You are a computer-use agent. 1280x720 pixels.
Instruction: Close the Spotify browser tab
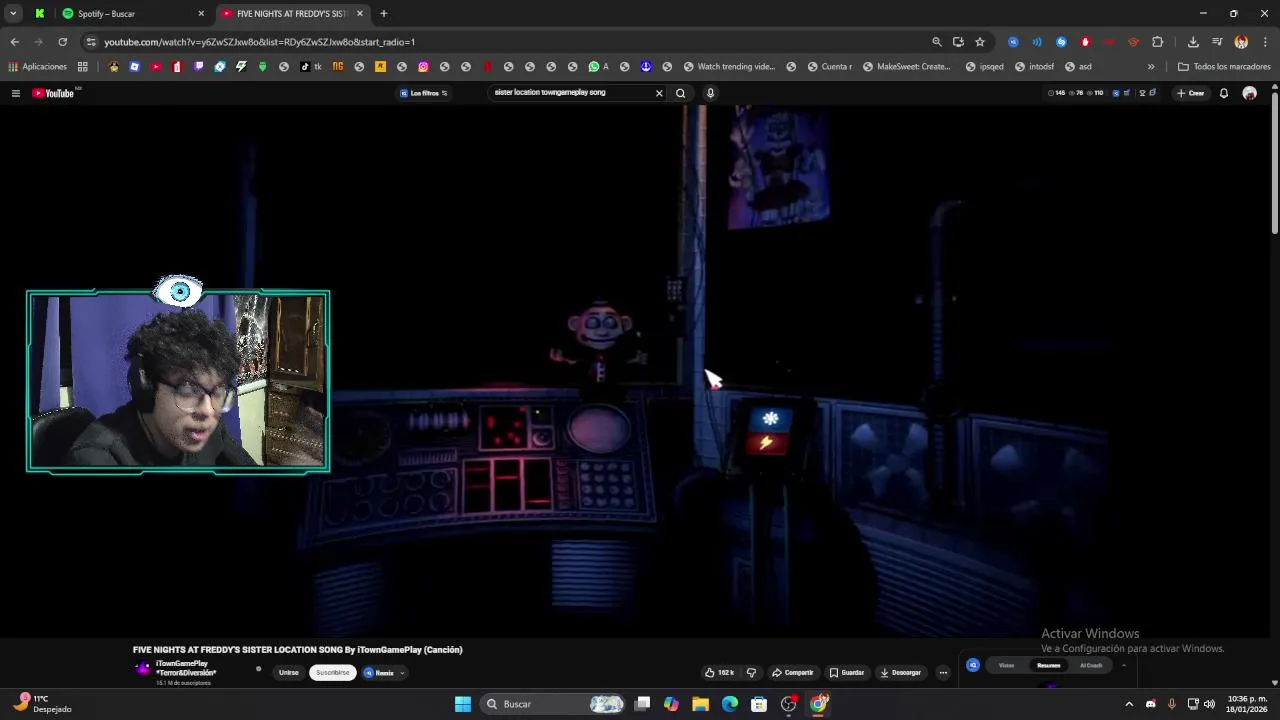(201, 14)
